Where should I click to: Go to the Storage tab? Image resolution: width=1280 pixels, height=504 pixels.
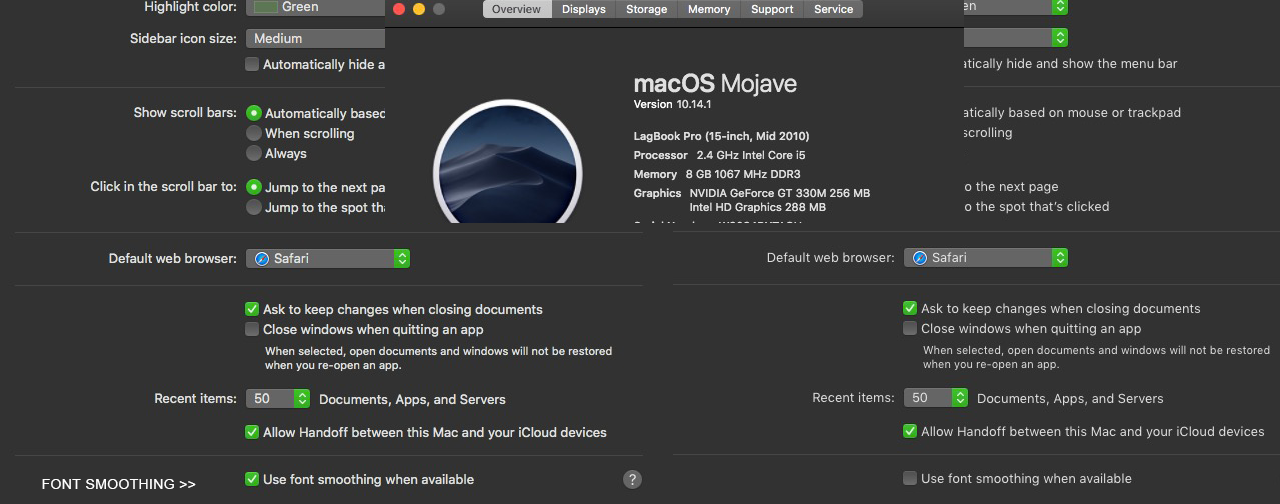point(647,9)
